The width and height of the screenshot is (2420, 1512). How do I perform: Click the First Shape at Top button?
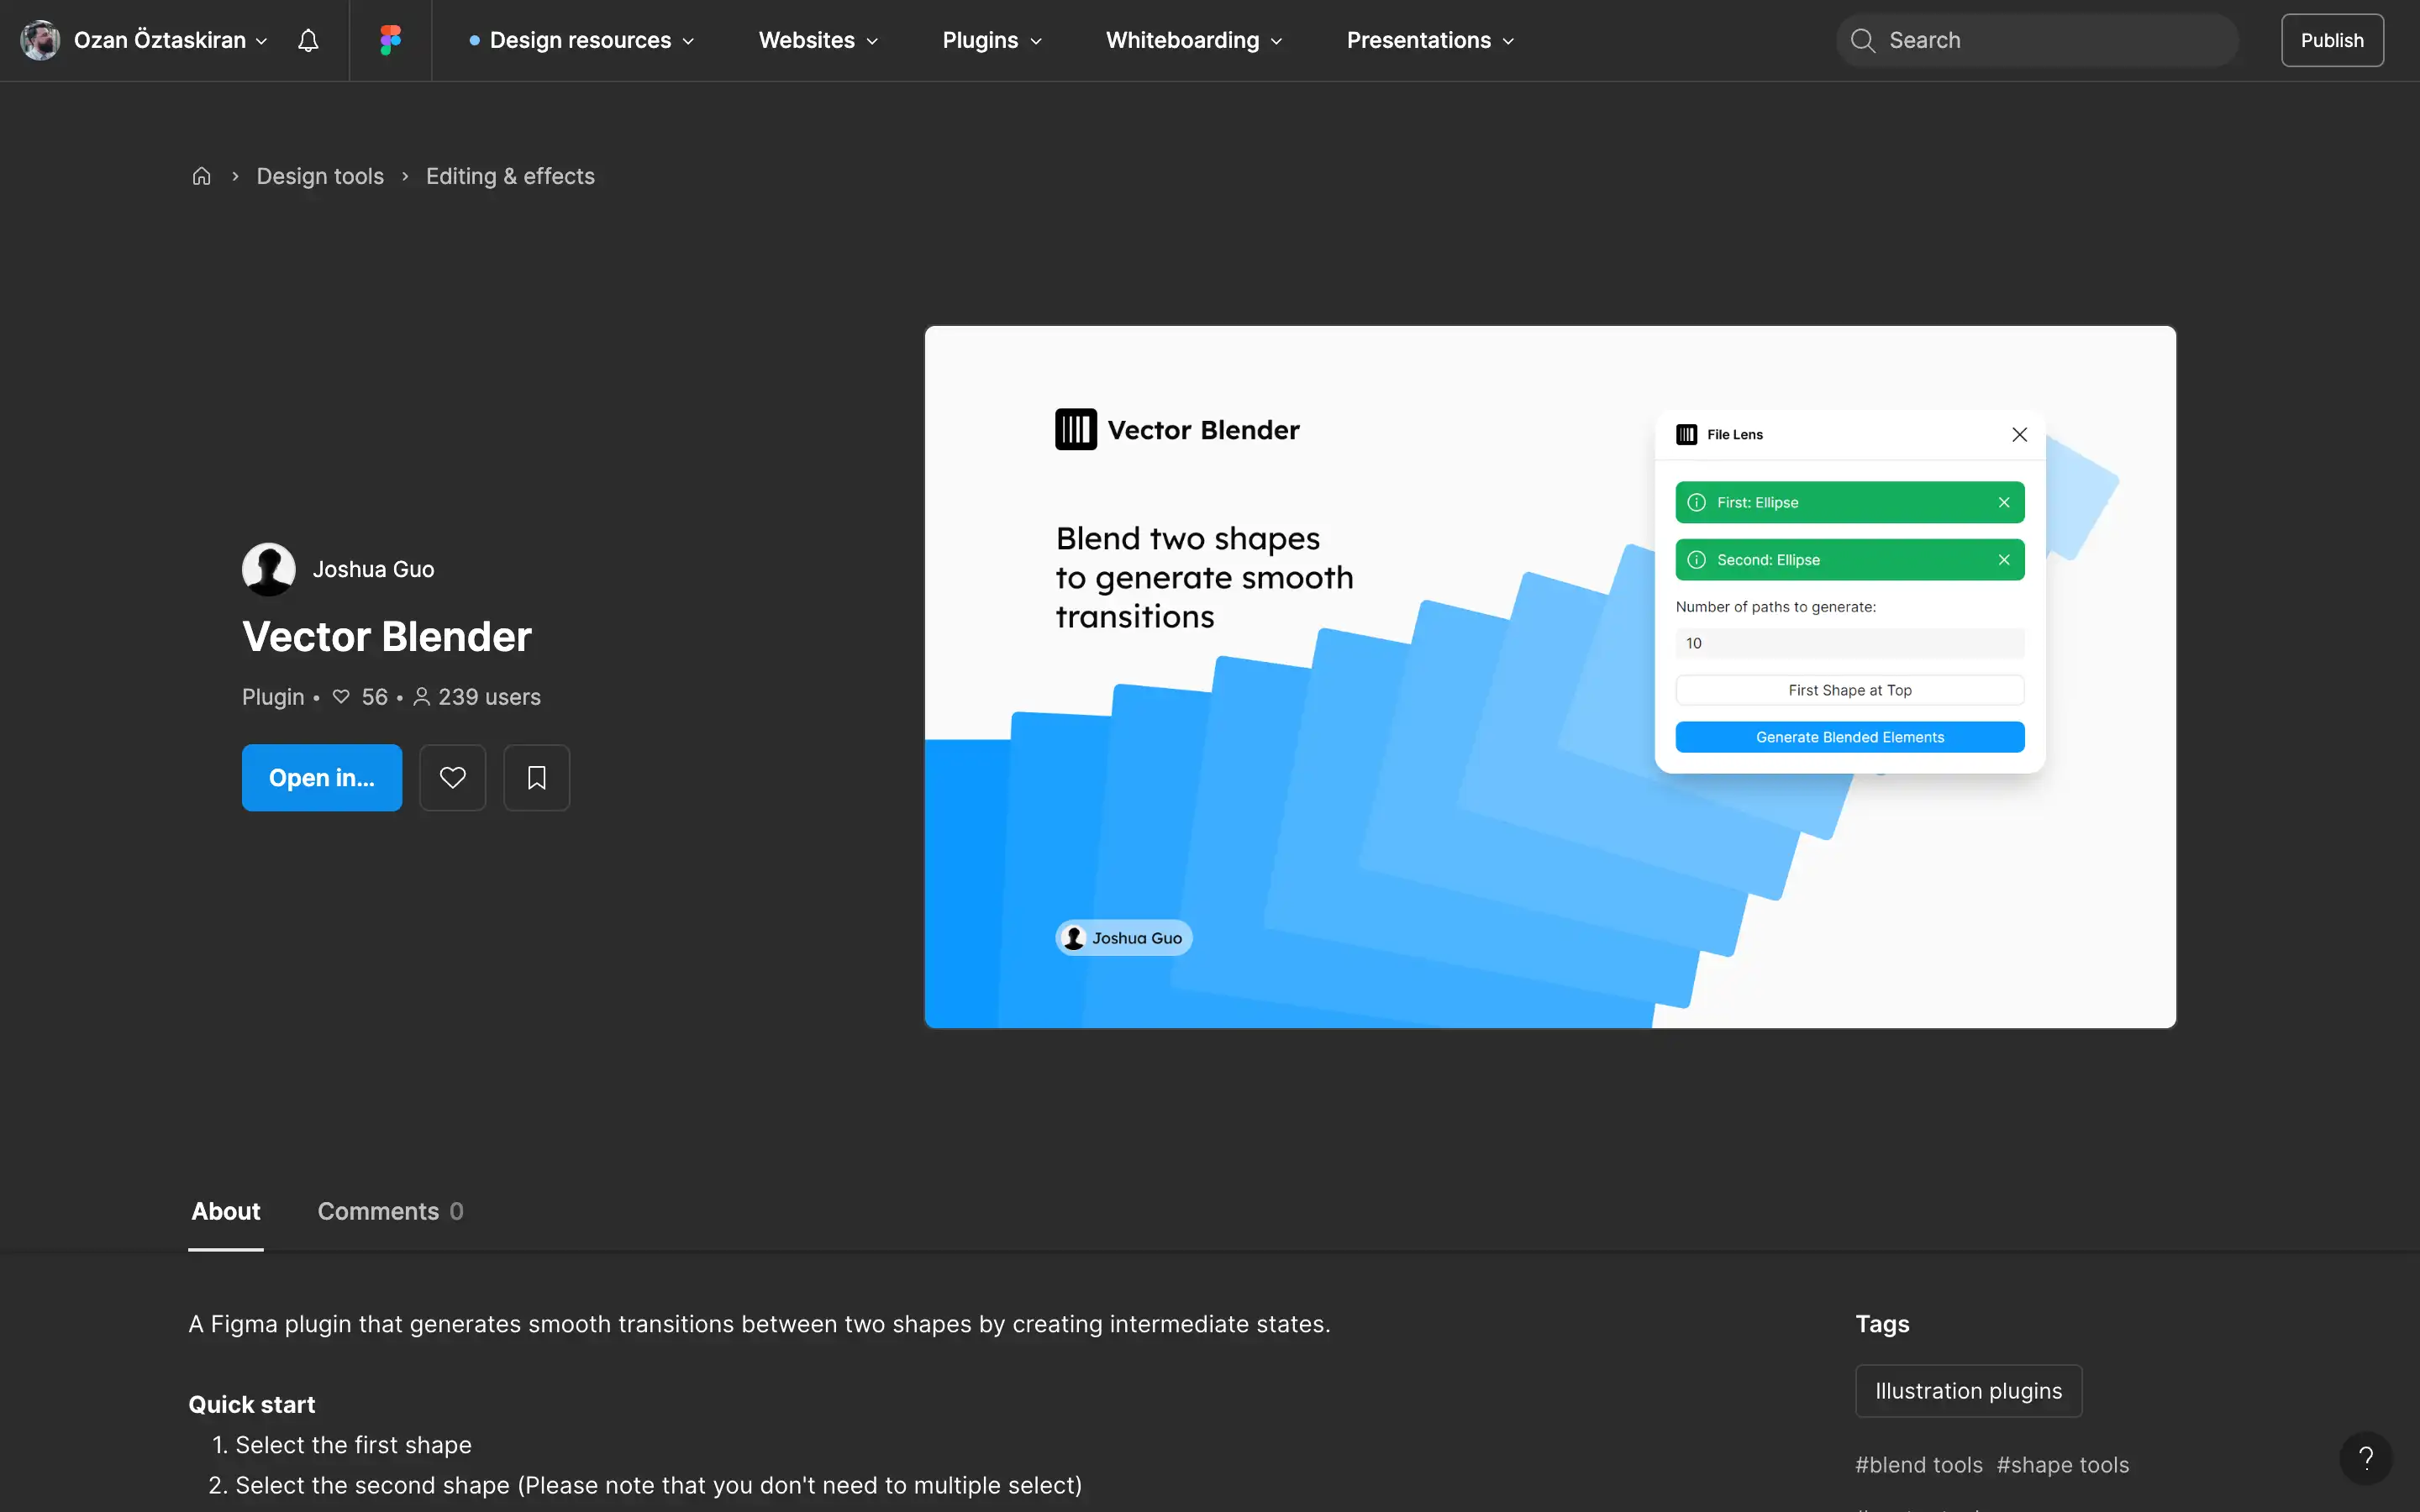click(1849, 690)
